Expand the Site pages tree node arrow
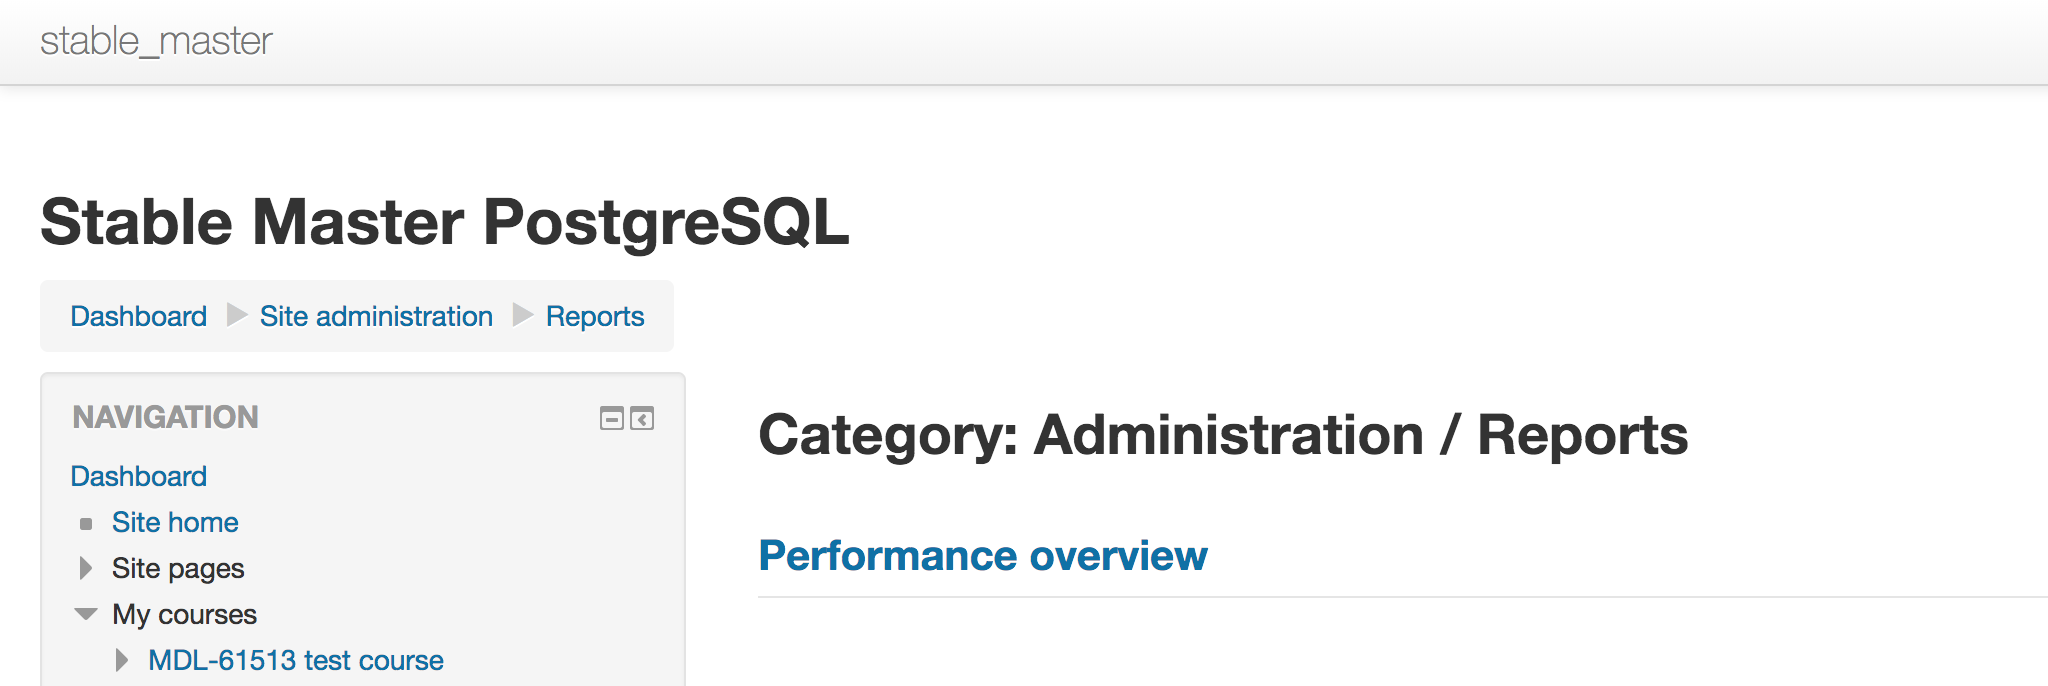Screen dimensions: 2048x686 [86, 568]
